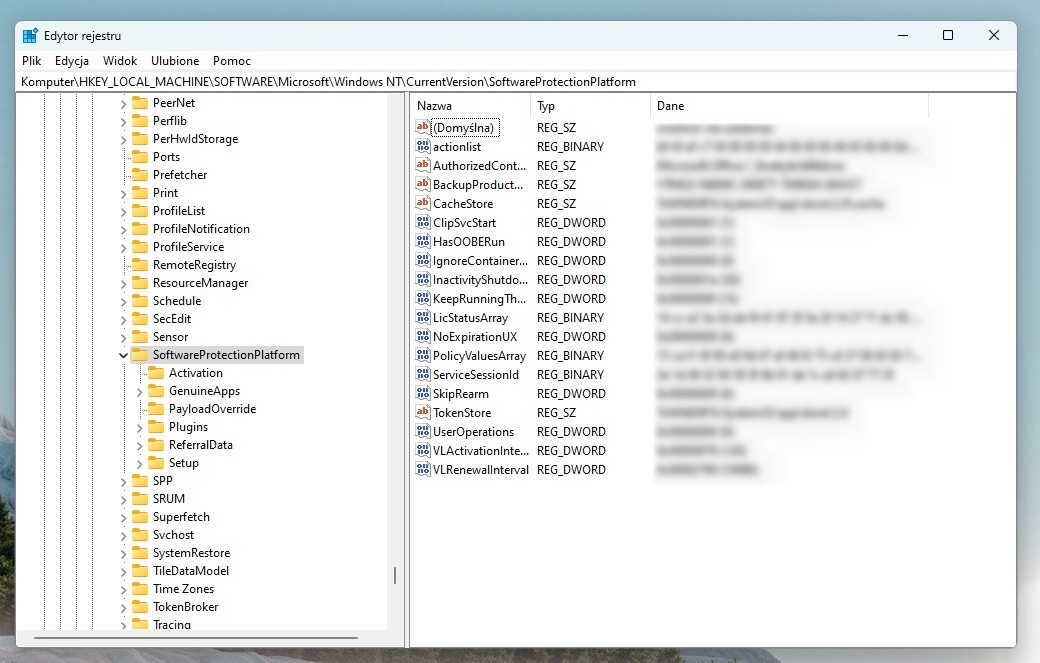Click the DWORD icon beside ClipSvcStart

tap(422, 222)
